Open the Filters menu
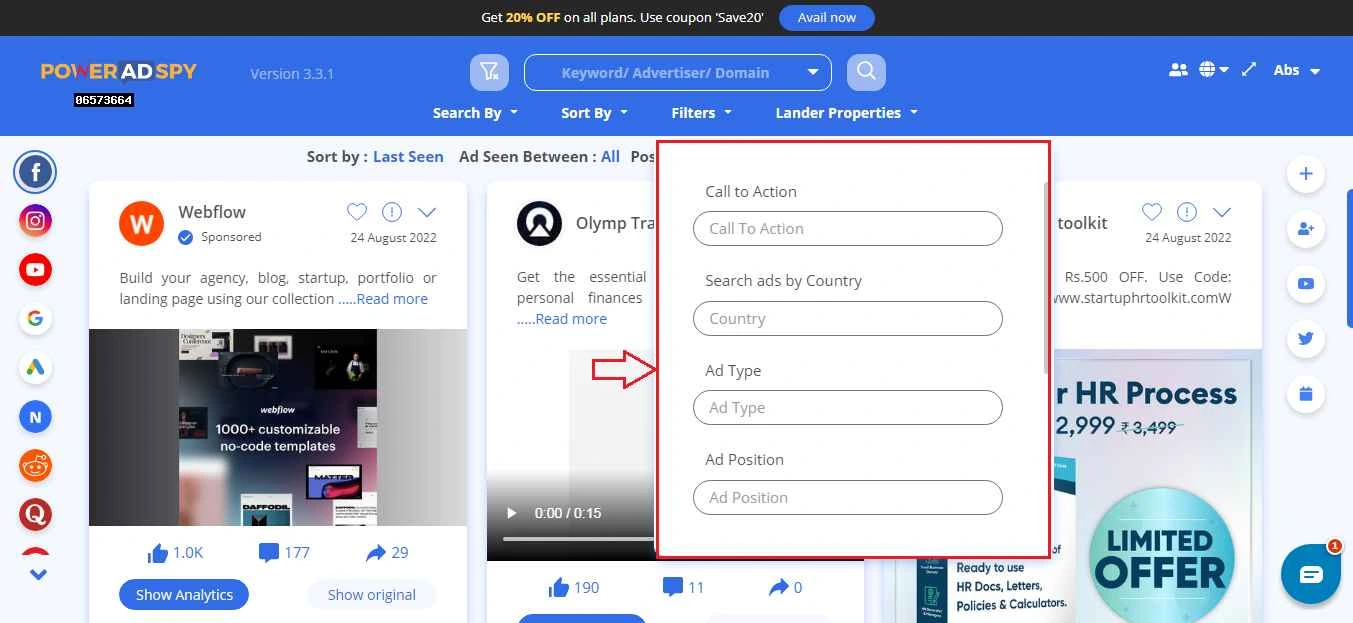This screenshot has height=623, width=1353. point(701,113)
